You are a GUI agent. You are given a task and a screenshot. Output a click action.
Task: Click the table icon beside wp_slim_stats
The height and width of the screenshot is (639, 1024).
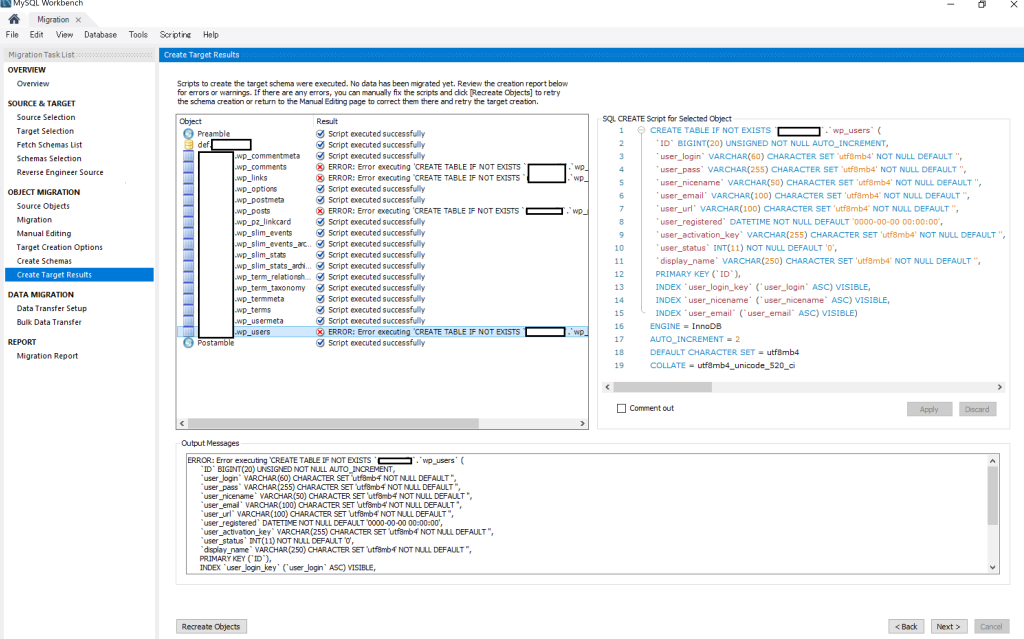pyautogui.click(x=188, y=255)
